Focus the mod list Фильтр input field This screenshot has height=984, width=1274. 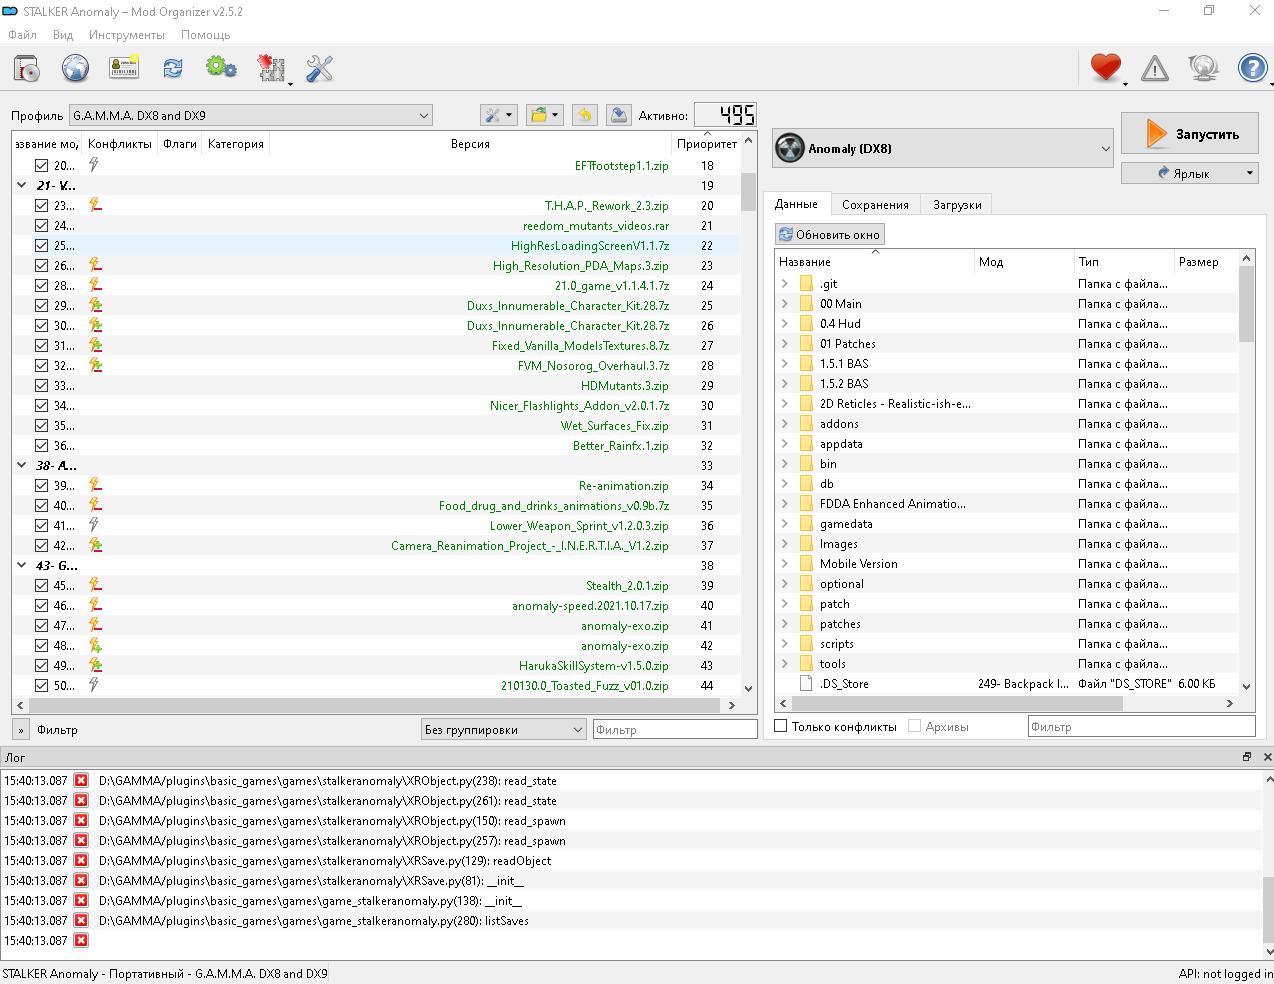coord(675,729)
